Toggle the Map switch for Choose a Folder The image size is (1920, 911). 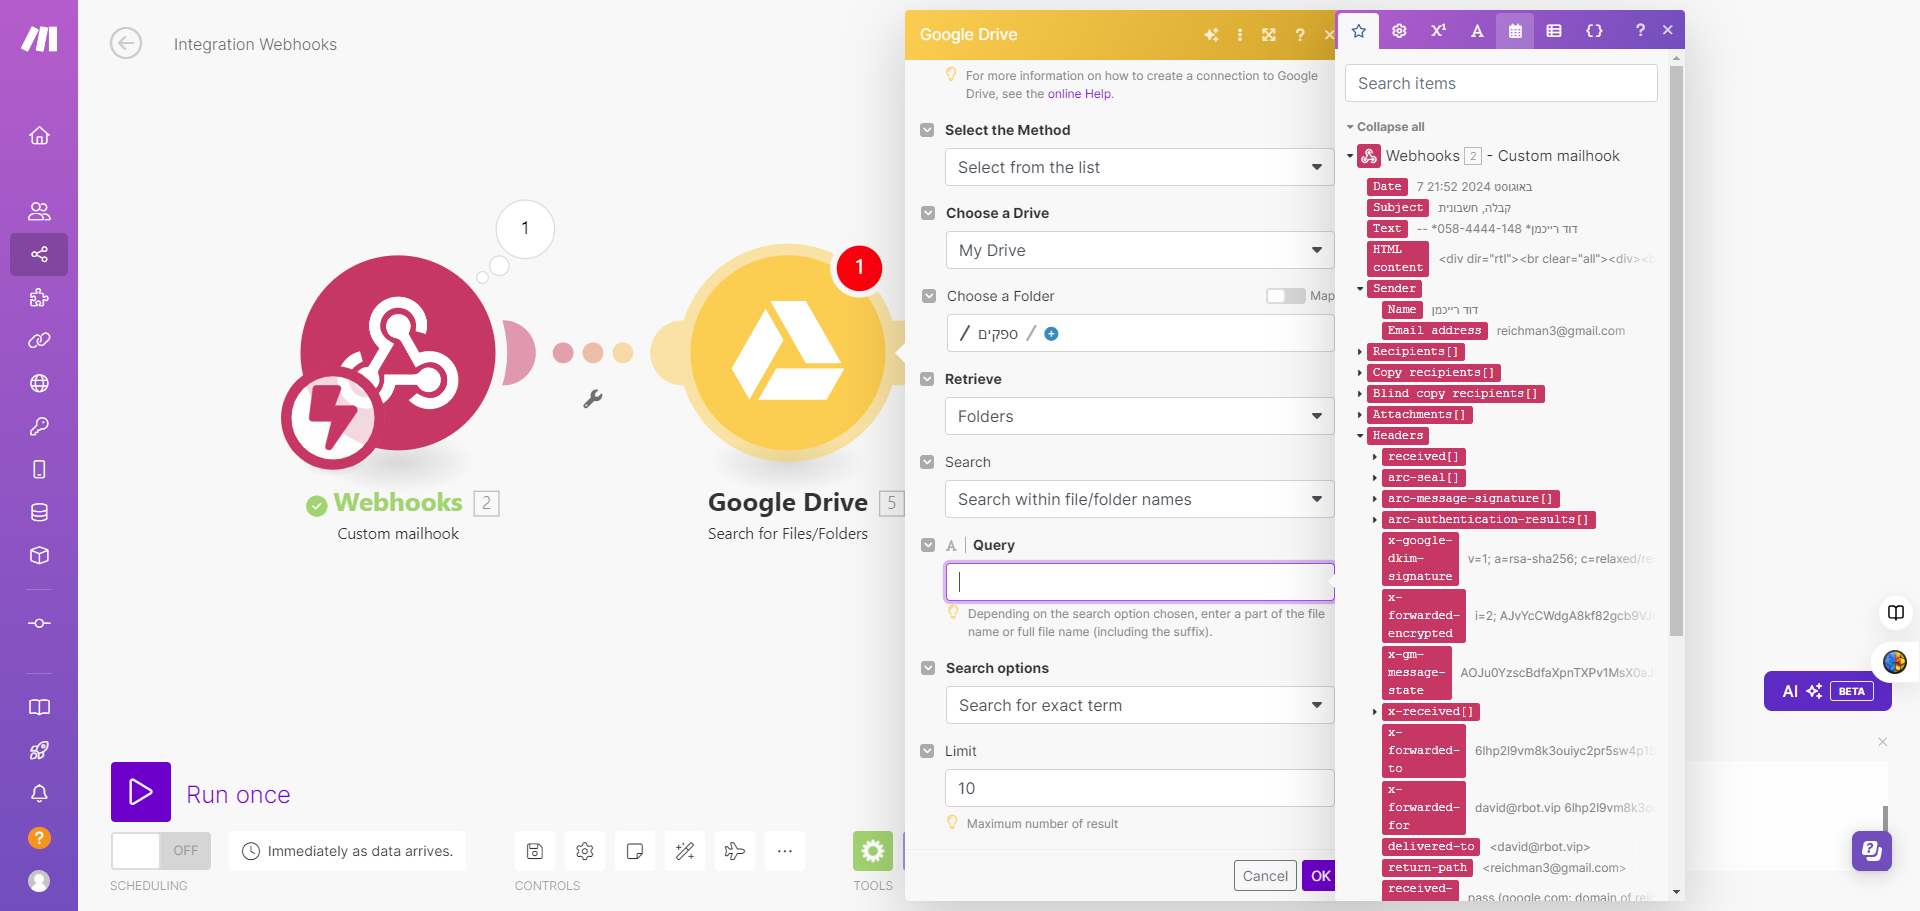click(x=1286, y=296)
